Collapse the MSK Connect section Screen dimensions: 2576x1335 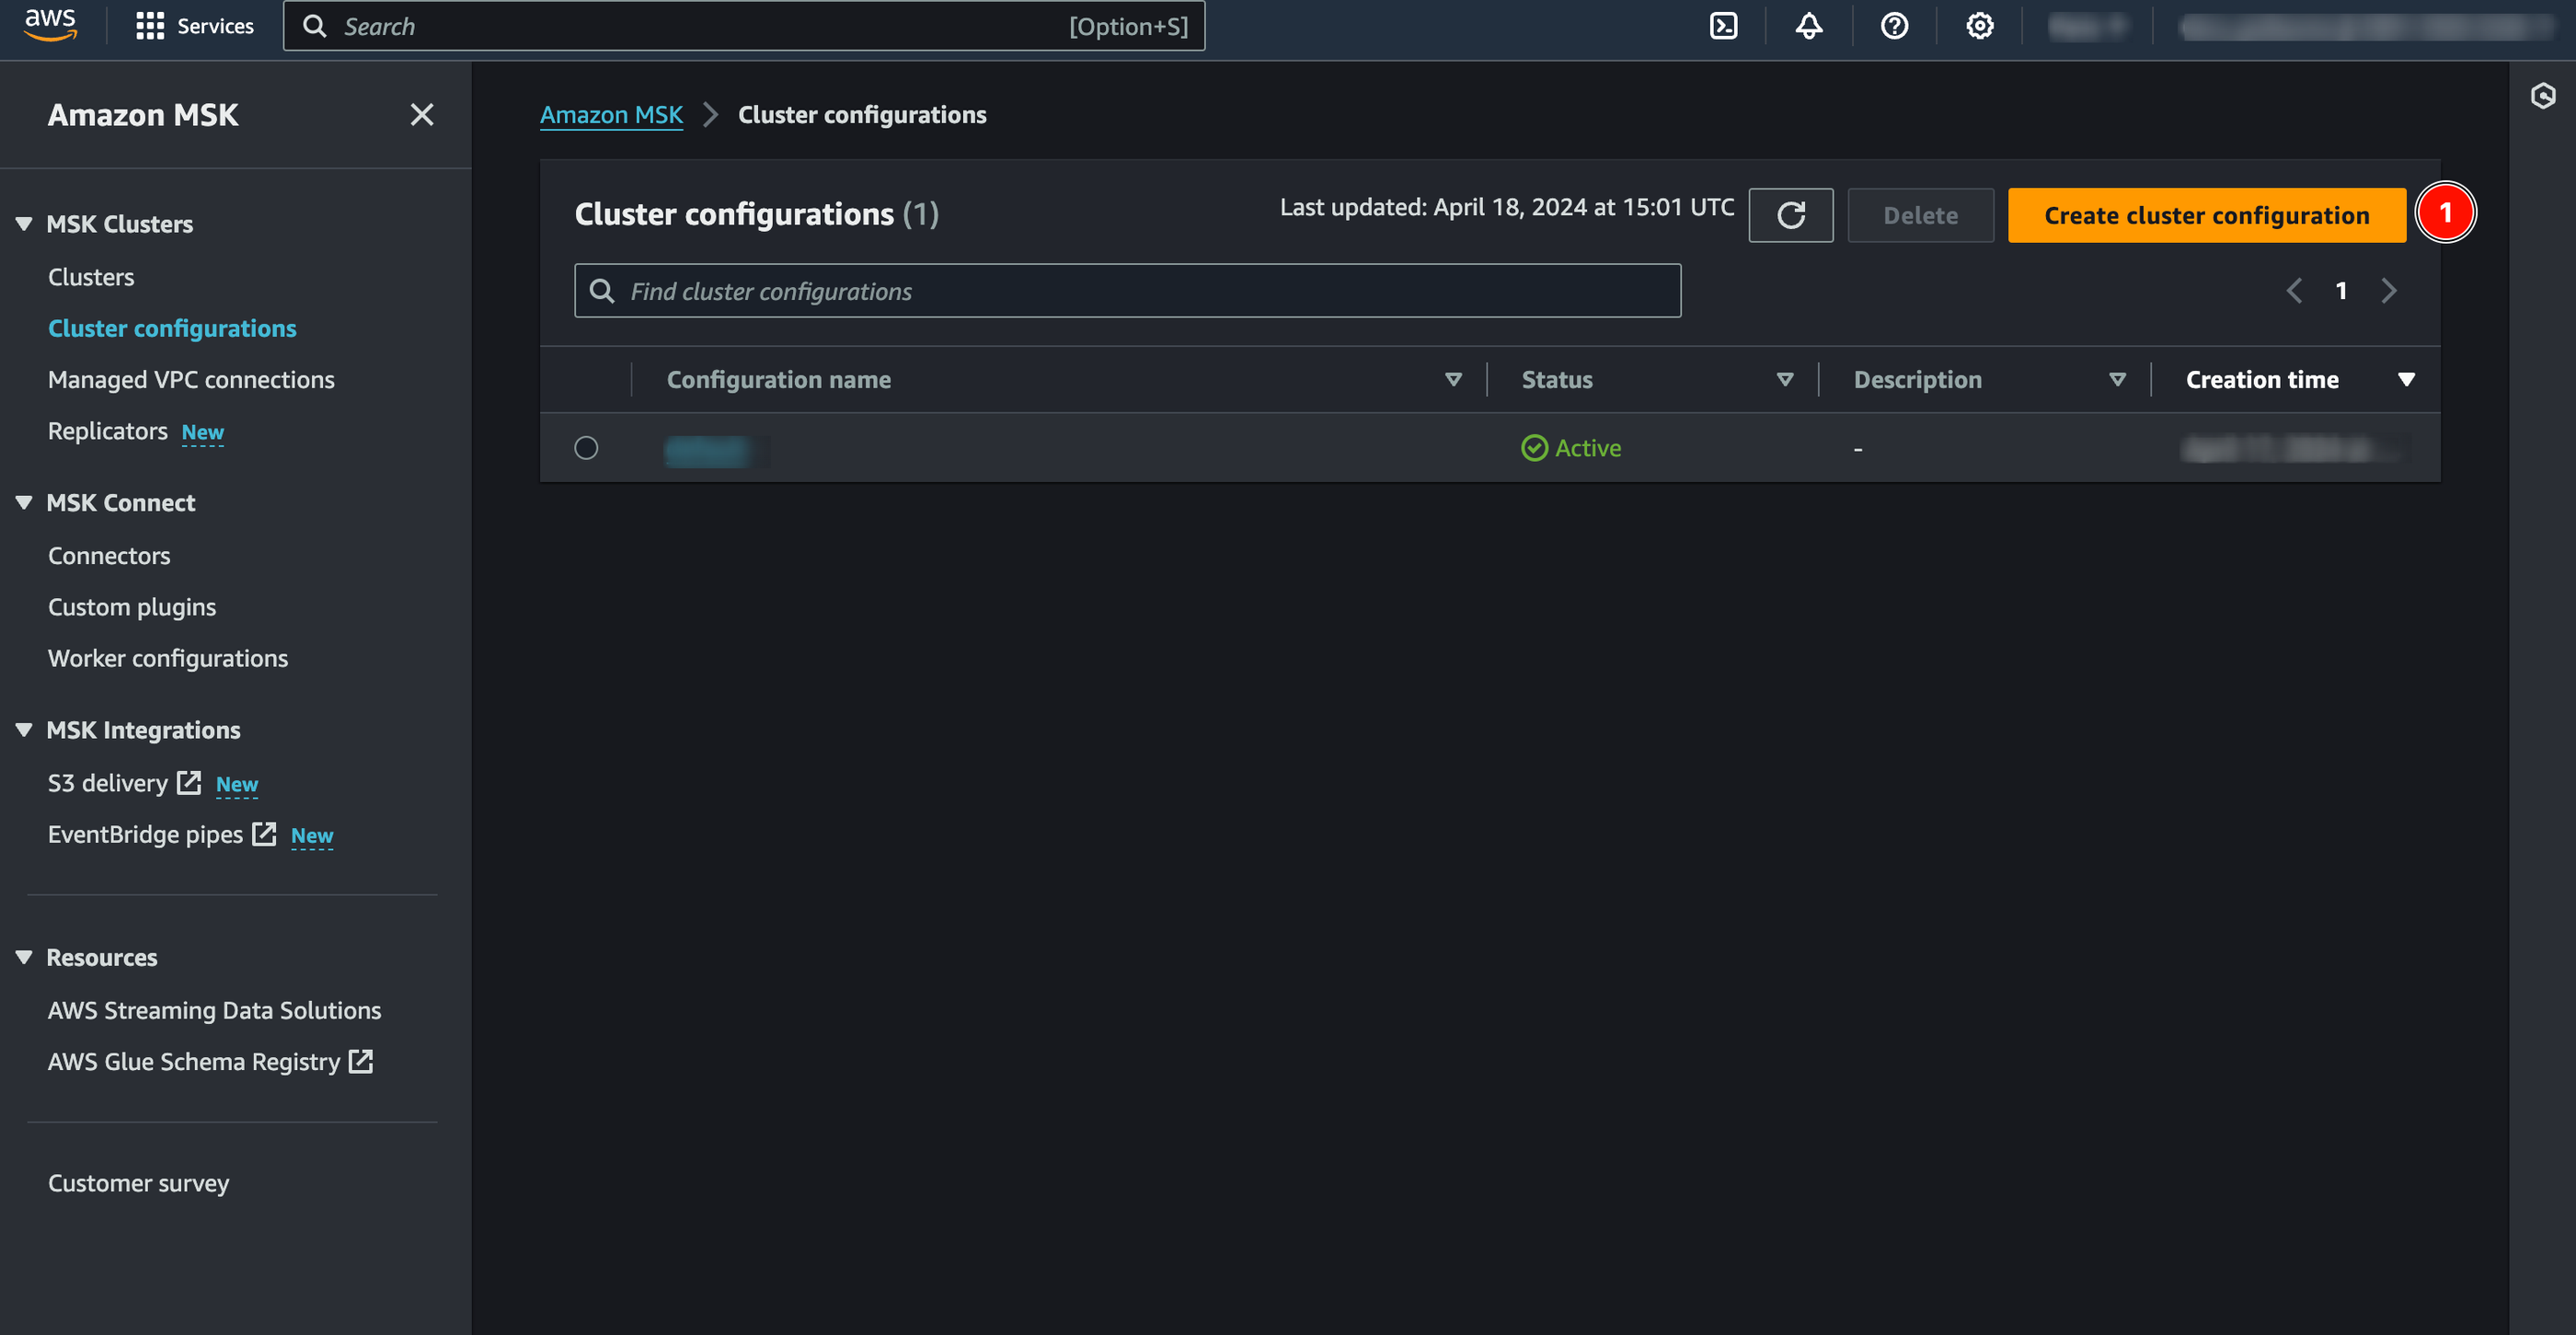click(24, 503)
